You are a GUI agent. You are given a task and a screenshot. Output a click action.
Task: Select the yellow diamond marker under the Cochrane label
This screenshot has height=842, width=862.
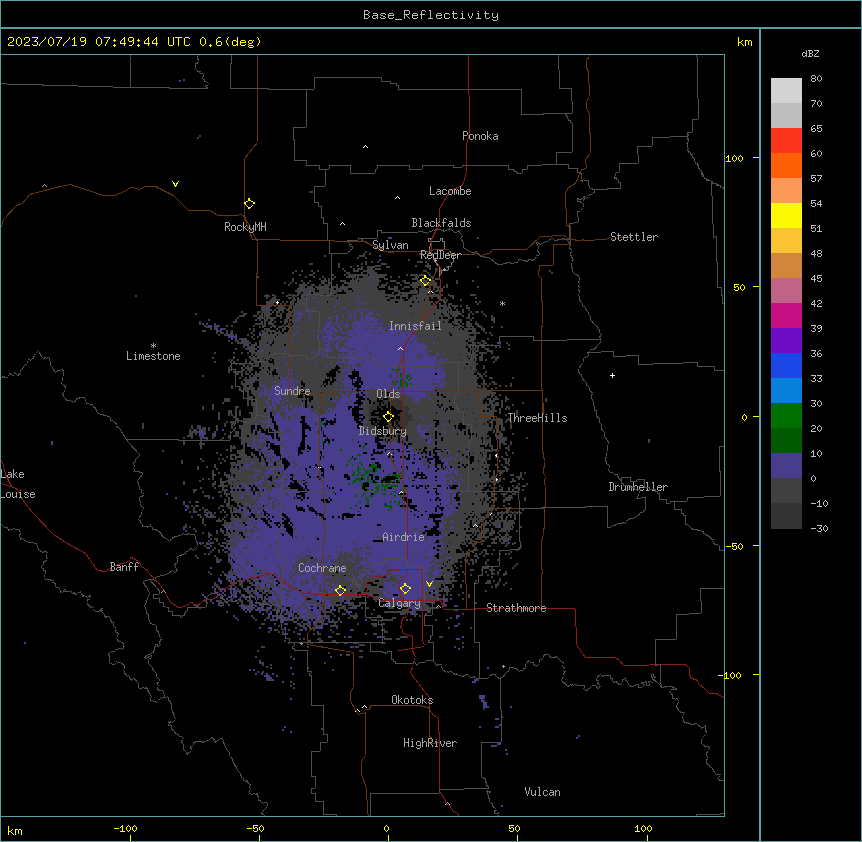tap(340, 590)
